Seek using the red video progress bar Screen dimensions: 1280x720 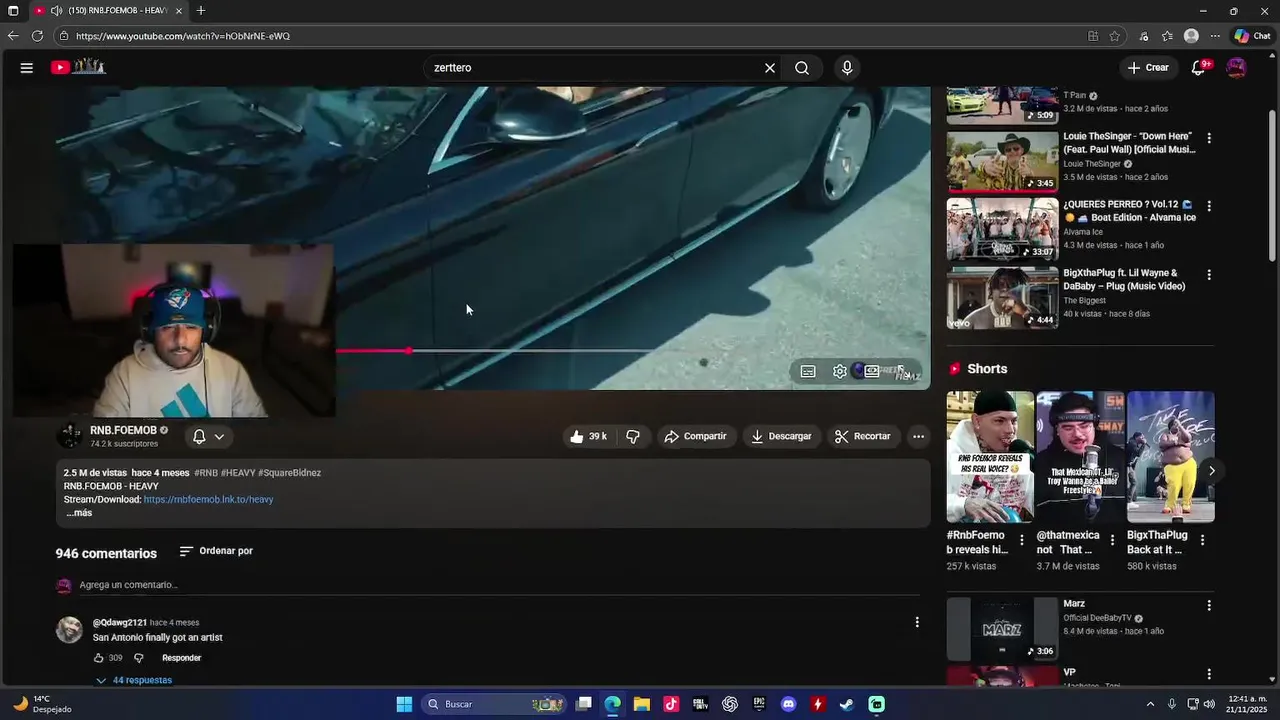click(372, 351)
